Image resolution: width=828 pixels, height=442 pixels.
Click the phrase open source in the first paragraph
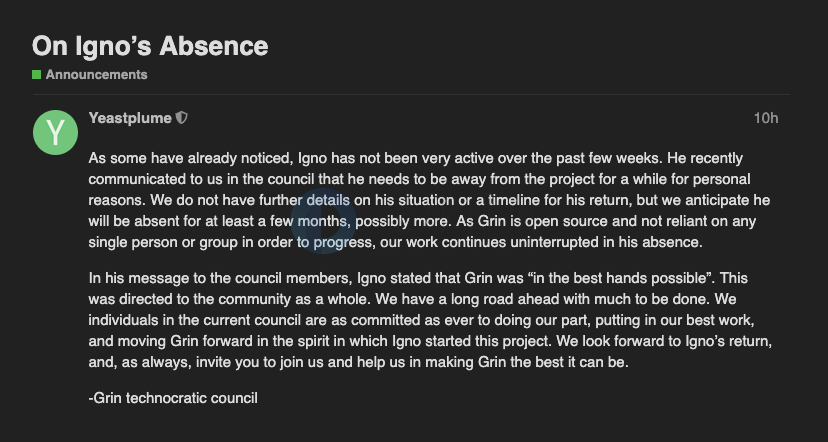566,221
